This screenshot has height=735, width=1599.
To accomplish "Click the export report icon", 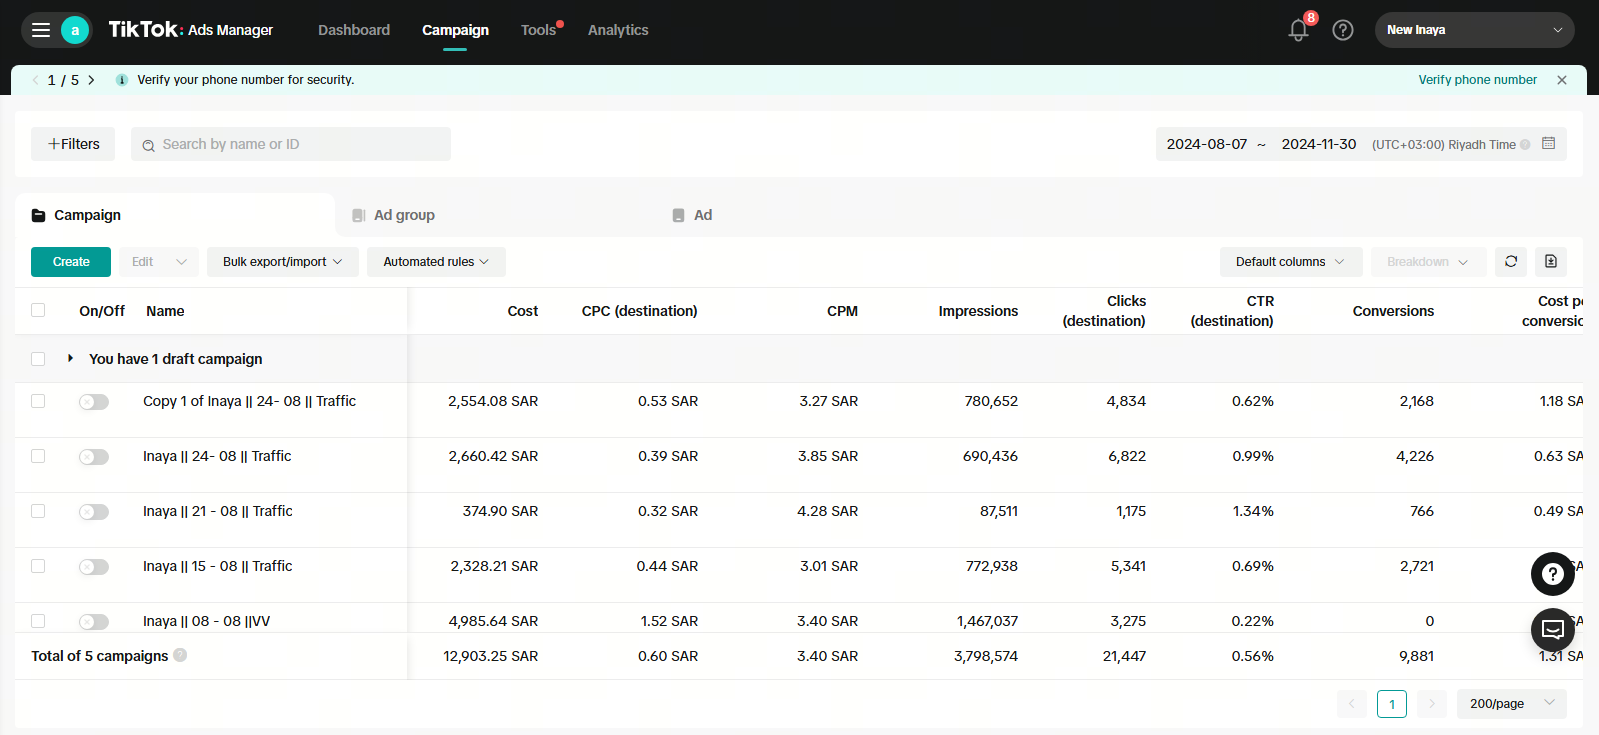I will pyautogui.click(x=1551, y=262).
